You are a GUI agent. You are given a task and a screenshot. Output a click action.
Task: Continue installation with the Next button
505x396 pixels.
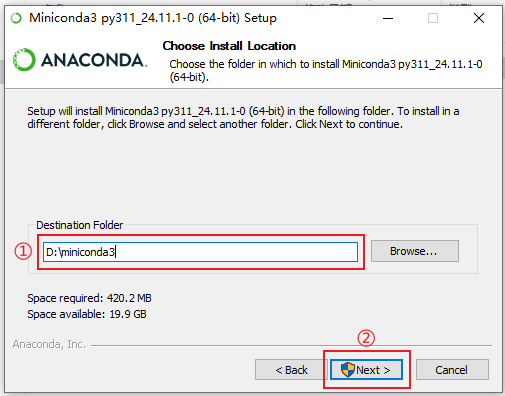[366, 370]
